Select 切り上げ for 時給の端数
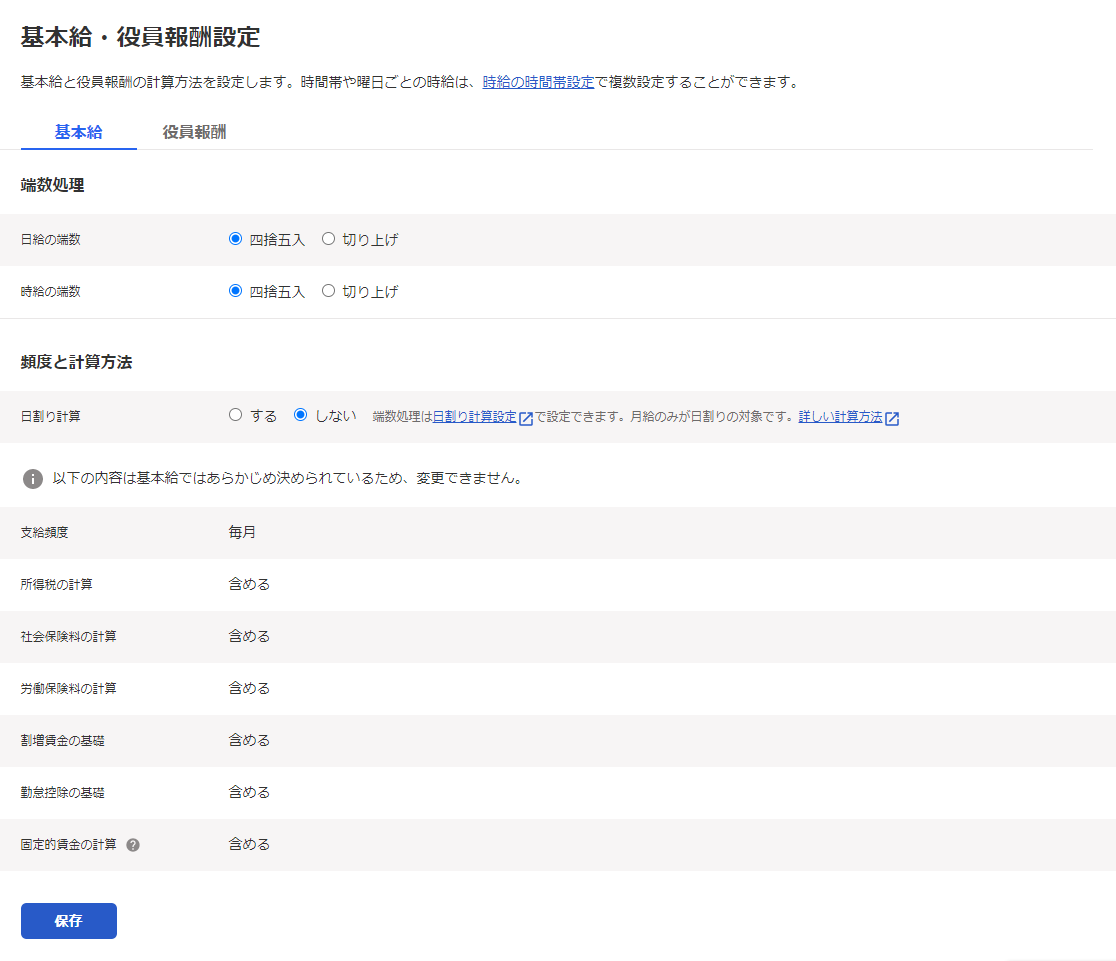Image resolution: width=1116 pixels, height=961 pixels. pyautogui.click(x=328, y=291)
